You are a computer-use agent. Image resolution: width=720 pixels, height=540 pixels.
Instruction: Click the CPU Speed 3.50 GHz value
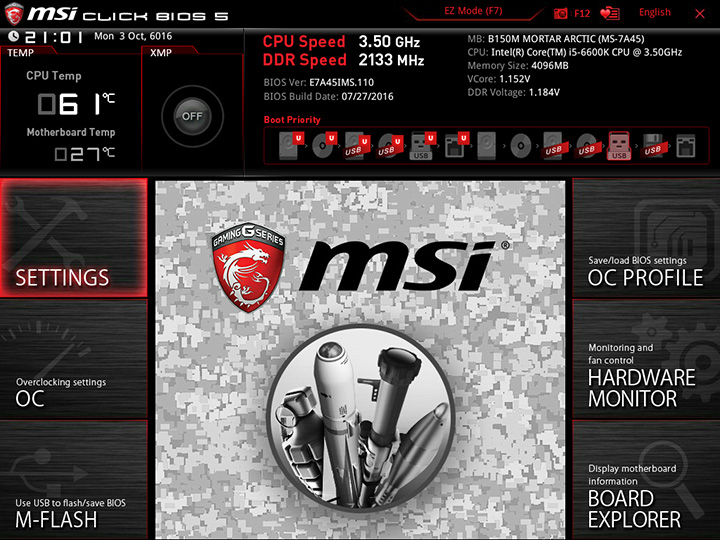[389, 42]
